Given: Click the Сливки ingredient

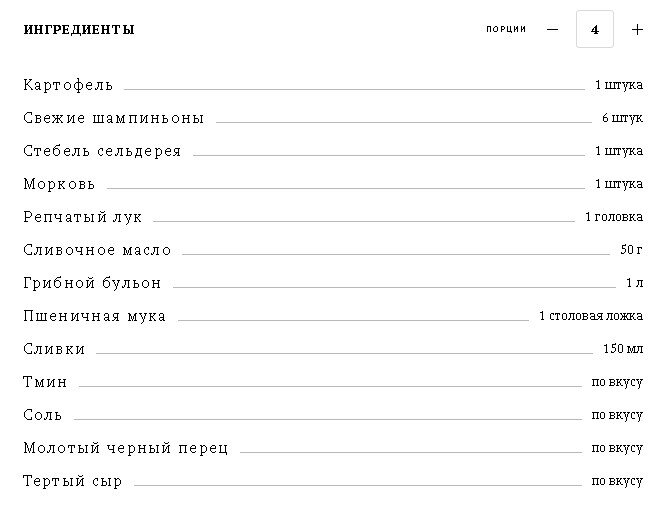Looking at the screenshot, I should click(54, 349).
